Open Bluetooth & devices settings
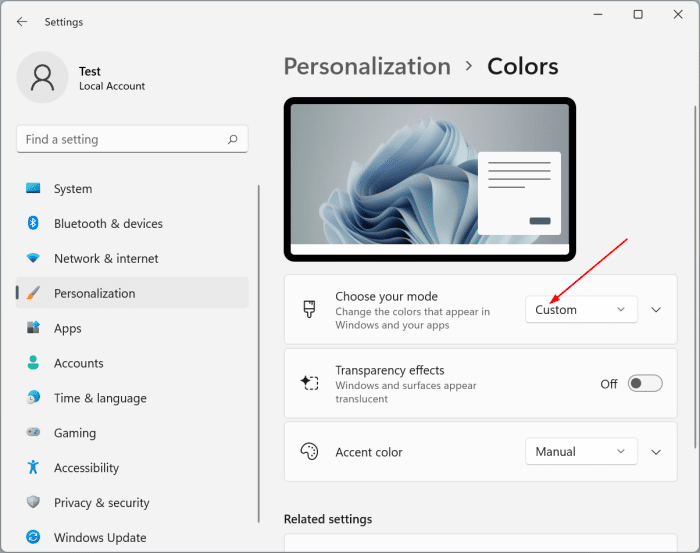This screenshot has width=700, height=553. click(x=132, y=223)
